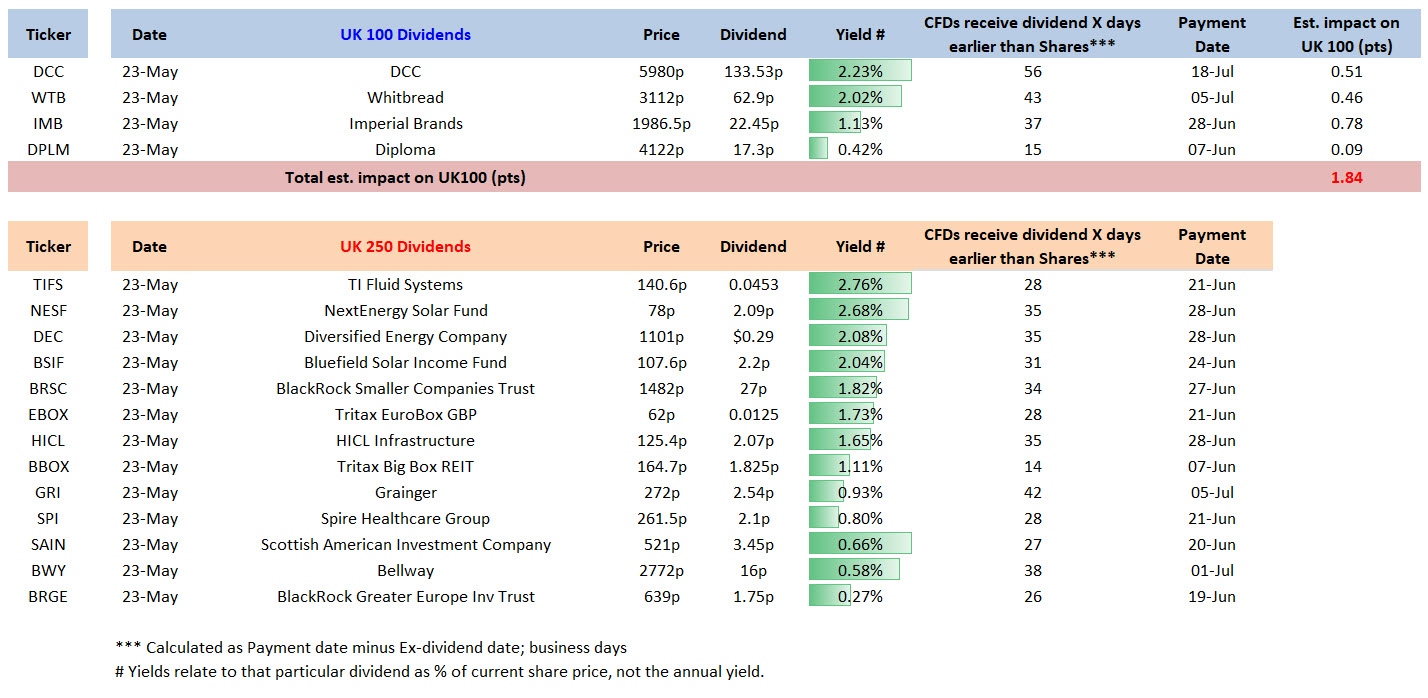Click Spire Healthcare Group name
1428x698 pixels.
click(x=405, y=518)
